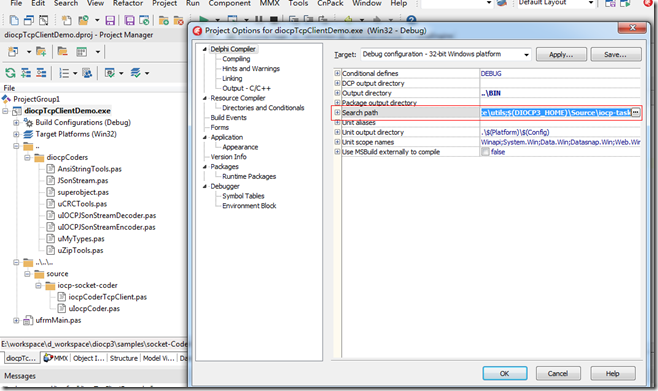The width and height of the screenshot is (658, 391).
Task: Open the Project menu
Action: point(164,3)
